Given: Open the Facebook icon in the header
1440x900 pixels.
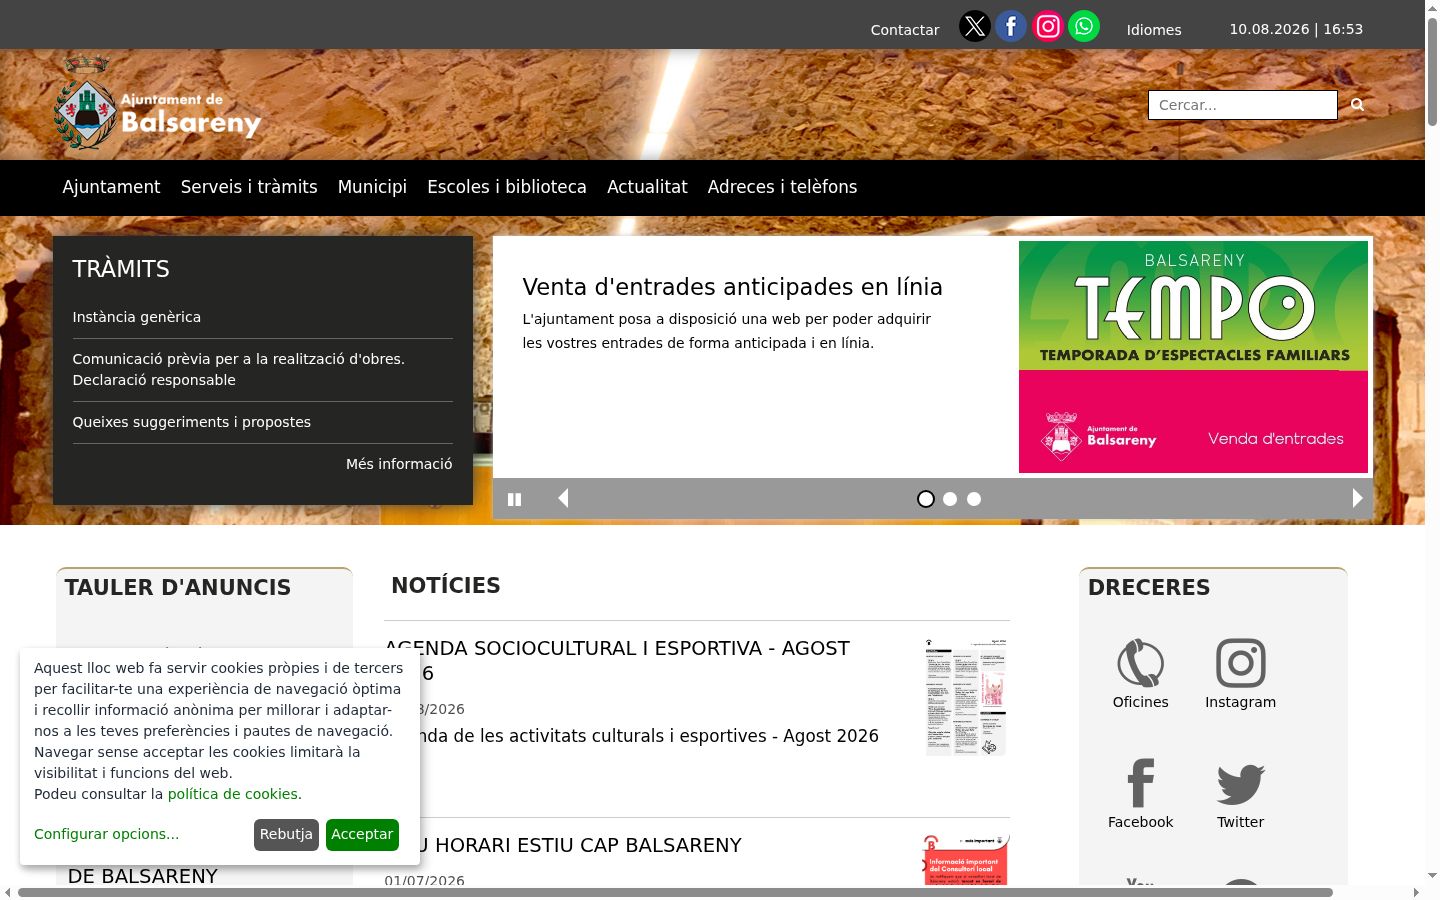Looking at the screenshot, I should pyautogui.click(x=1011, y=26).
